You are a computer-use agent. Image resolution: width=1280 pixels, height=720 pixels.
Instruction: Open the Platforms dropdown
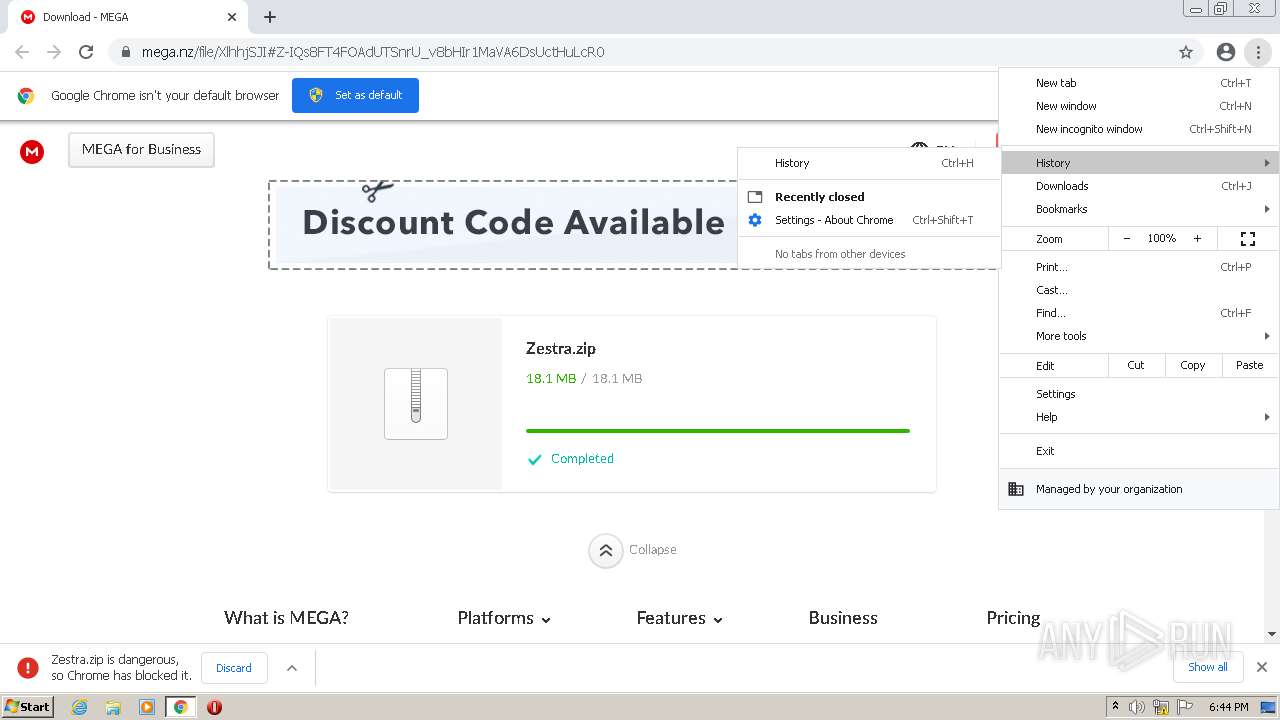pyautogui.click(x=504, y=618)
